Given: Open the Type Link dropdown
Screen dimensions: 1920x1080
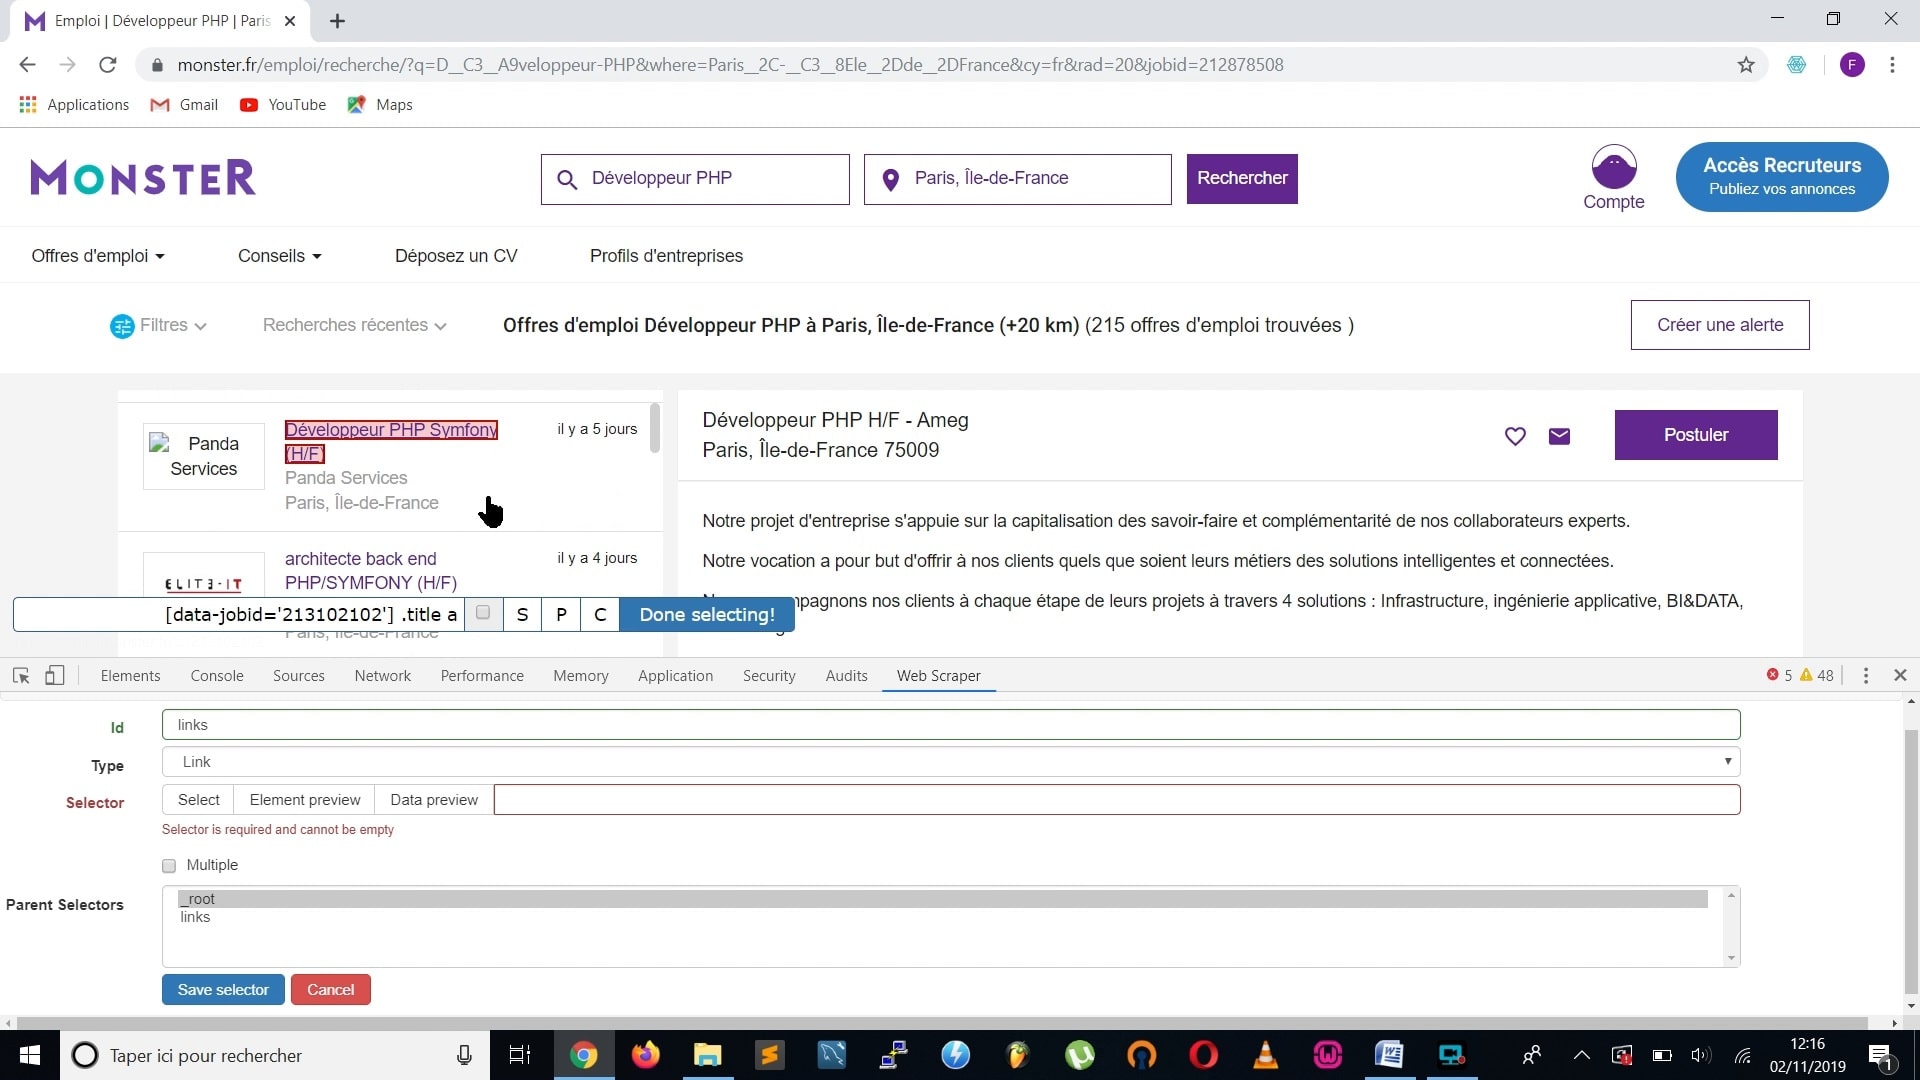Looking at the screenshot, I should tap(951, 762).
